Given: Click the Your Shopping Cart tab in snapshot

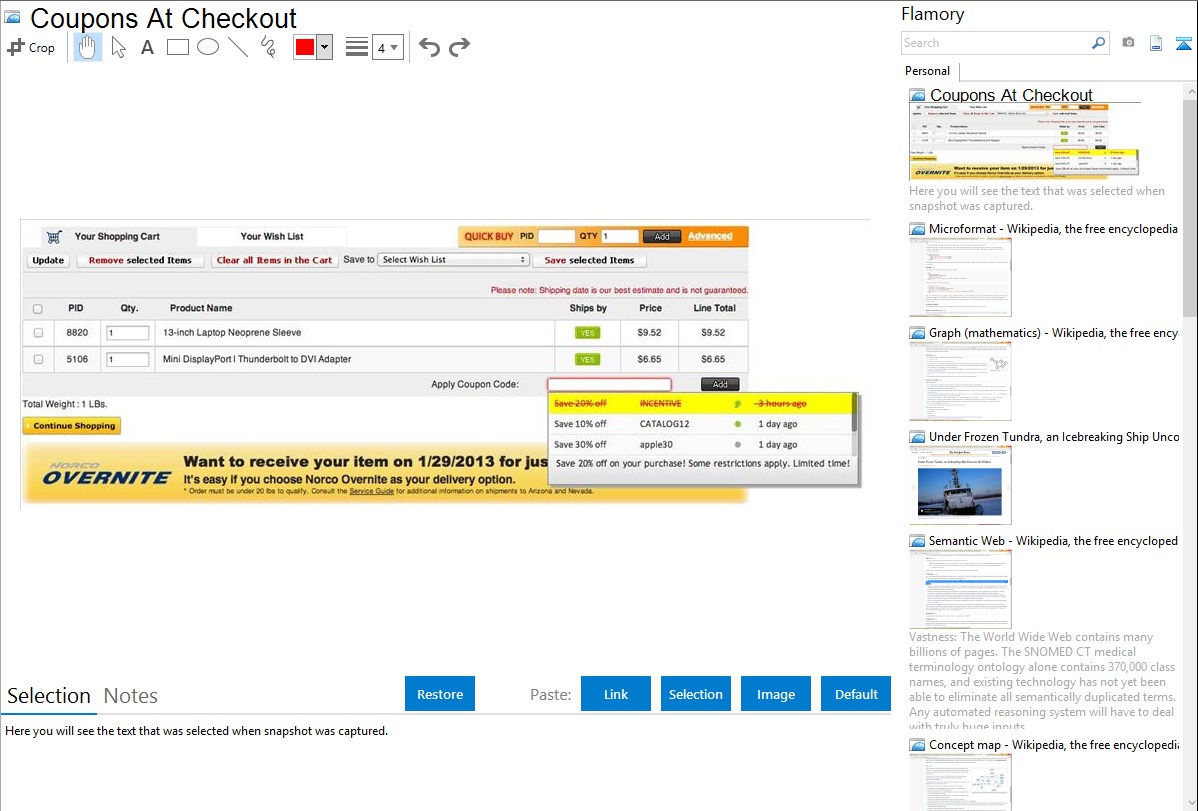Looking at the screenshot, I should coord(117,236).
